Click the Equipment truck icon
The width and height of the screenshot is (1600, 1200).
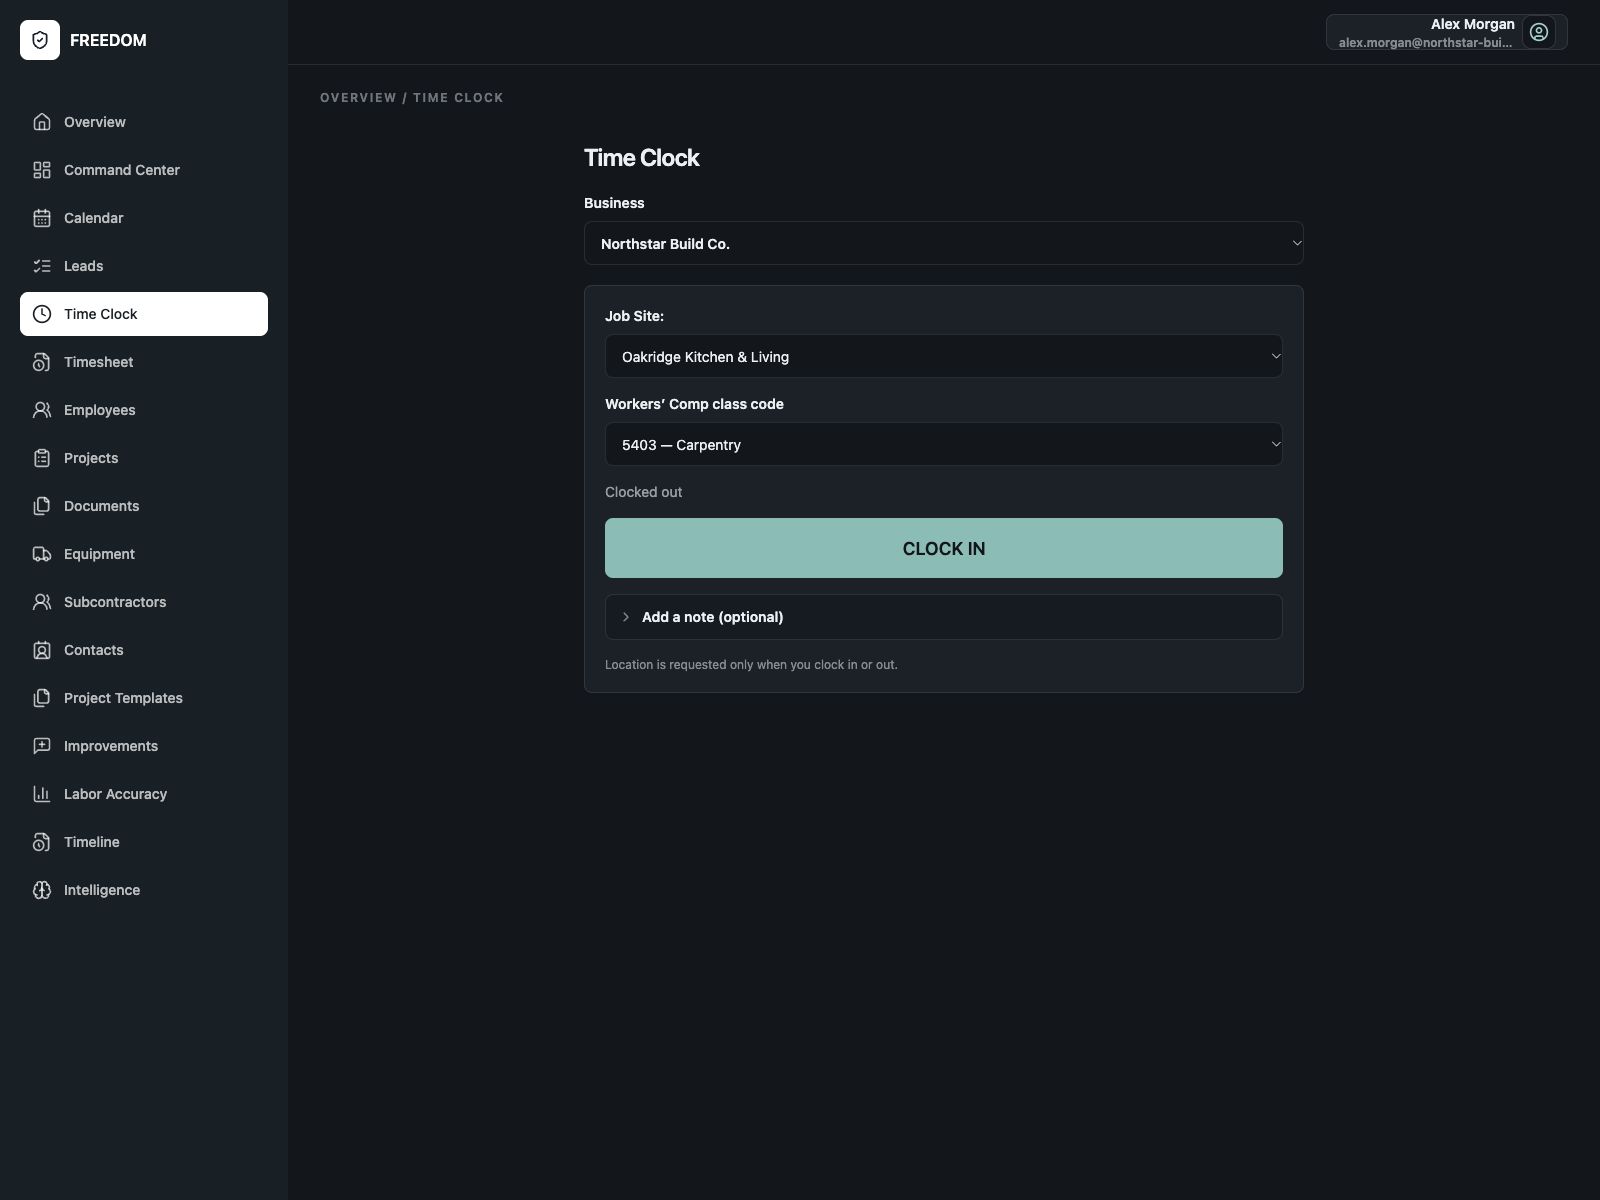pos(42,554)
